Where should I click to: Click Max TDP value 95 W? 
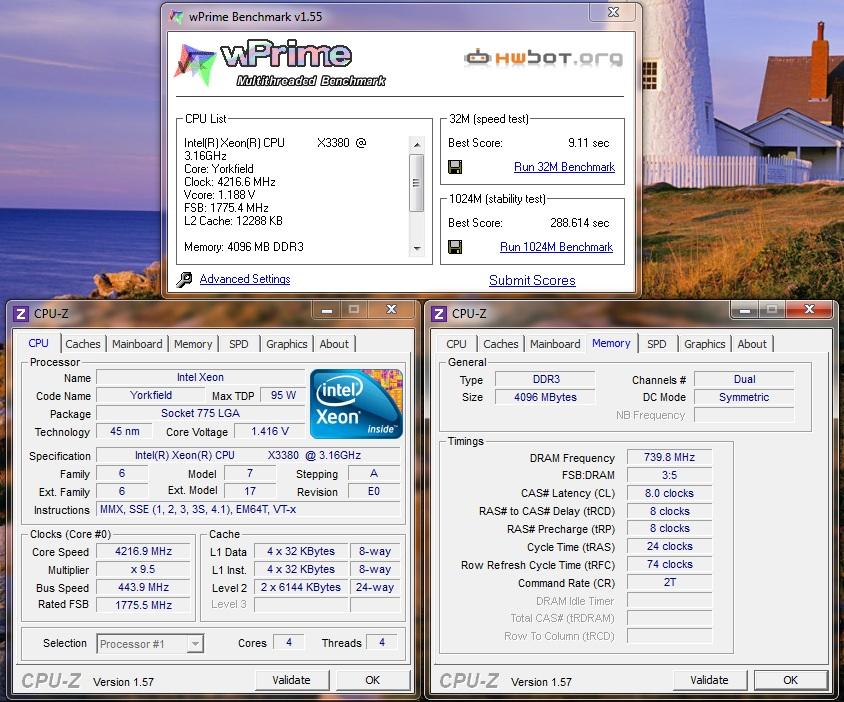point(283,395)
